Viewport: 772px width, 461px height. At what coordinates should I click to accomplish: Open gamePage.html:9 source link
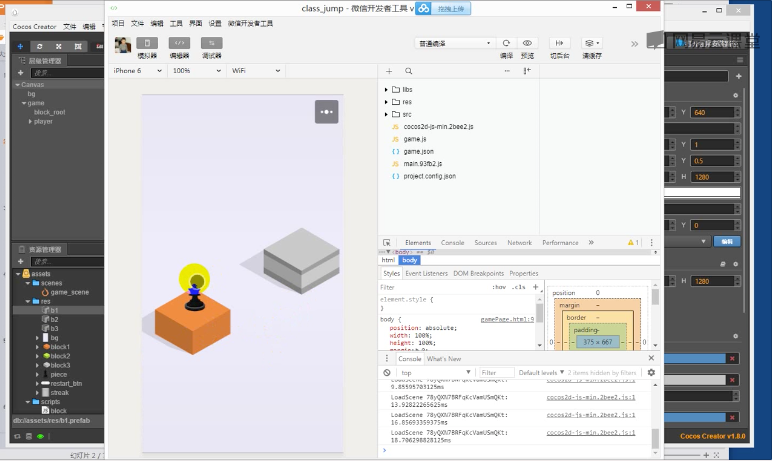pyautogui.click(x=507, y=320)
